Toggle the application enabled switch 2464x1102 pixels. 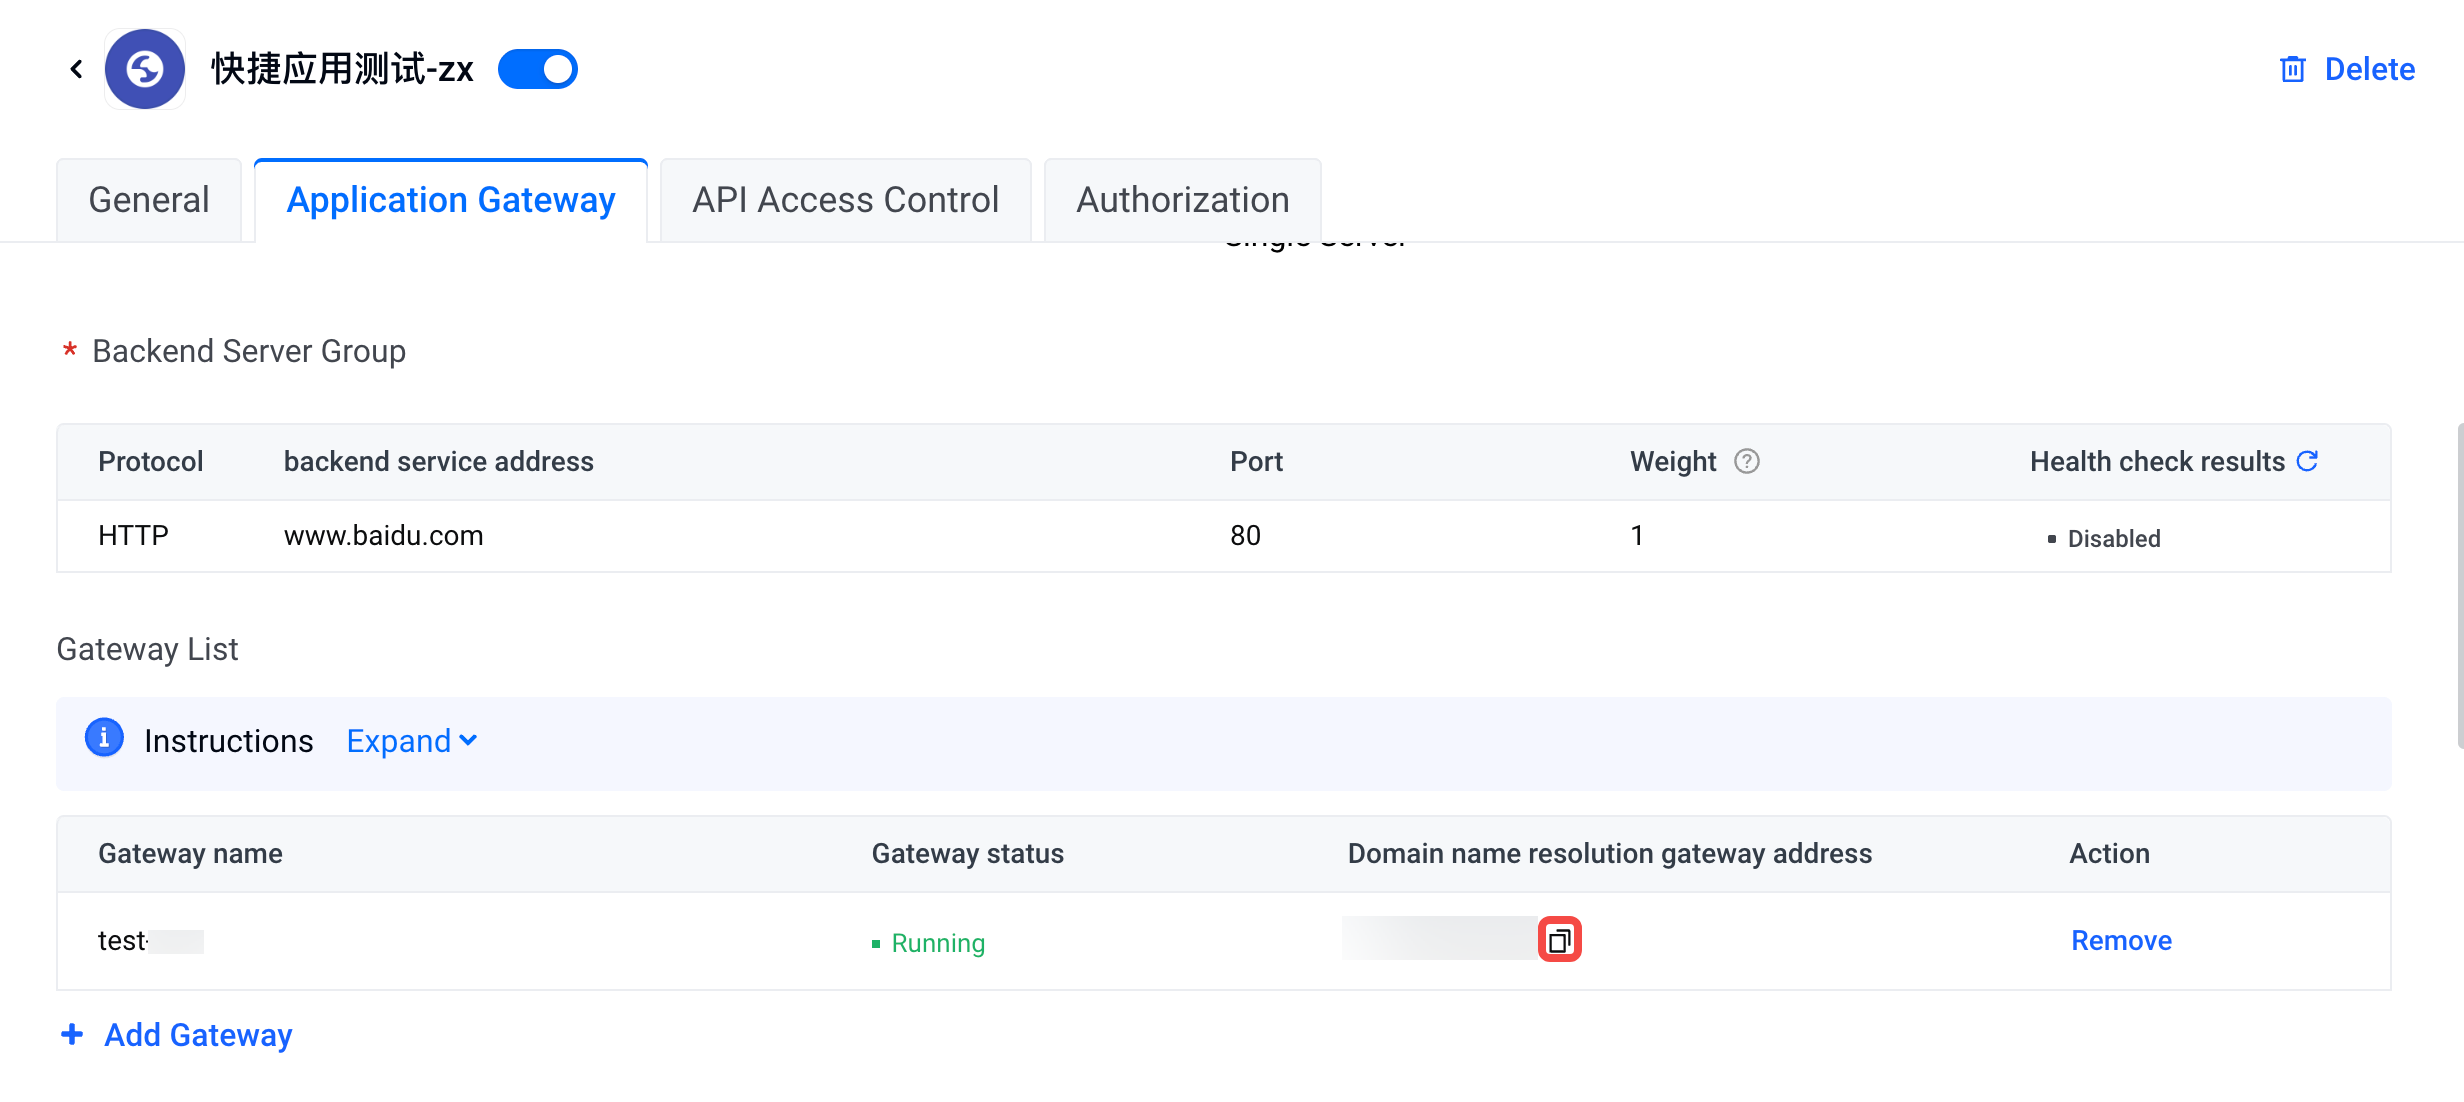pyautogui.click(x=538, y=69)
